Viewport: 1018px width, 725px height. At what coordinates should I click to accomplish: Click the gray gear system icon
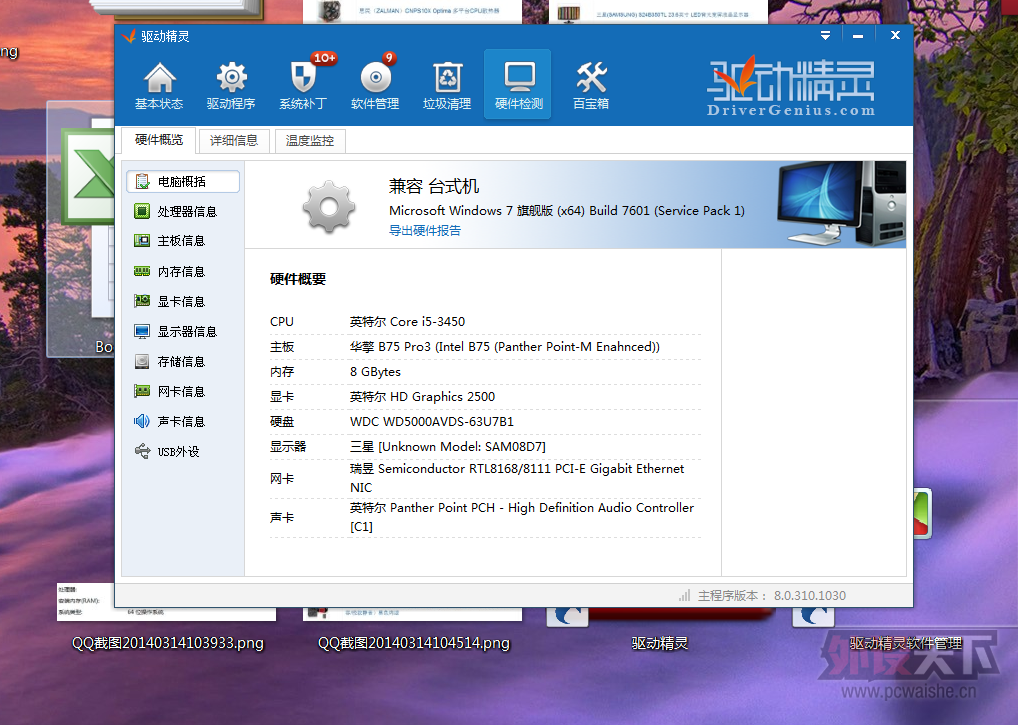[329, 207]
